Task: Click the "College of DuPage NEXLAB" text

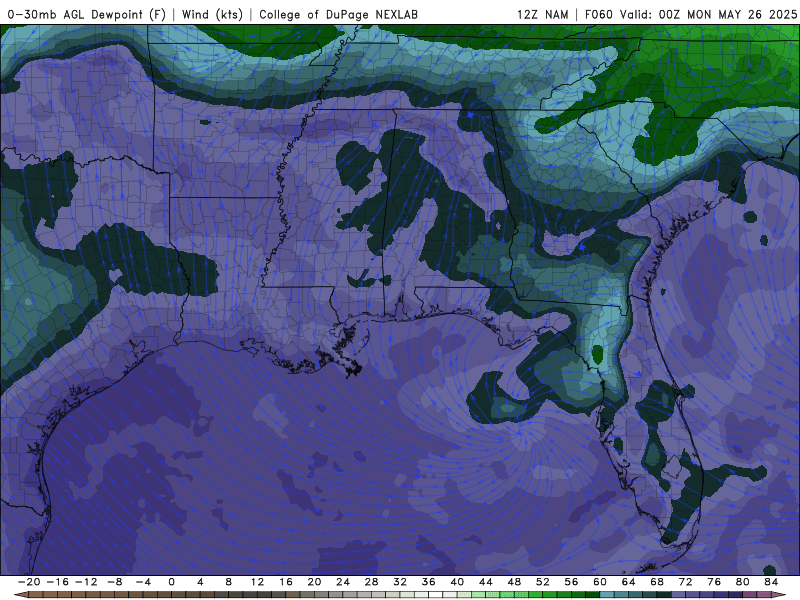Action: tap(338, 14)
